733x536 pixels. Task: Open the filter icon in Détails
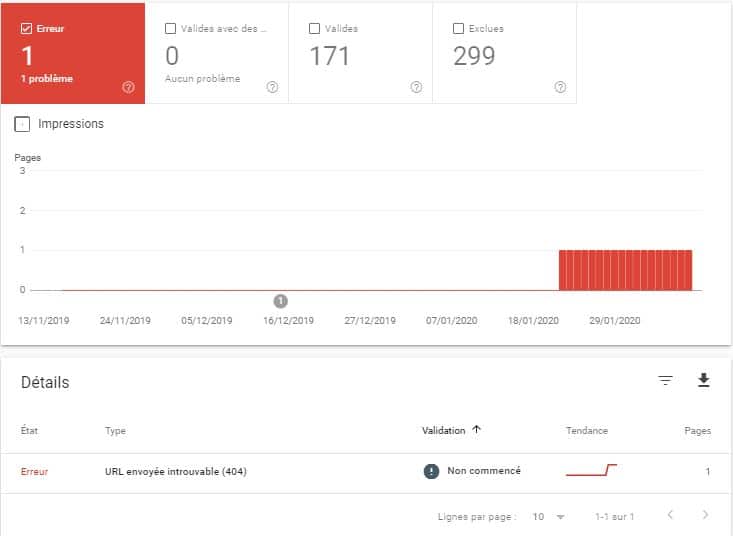665,380
